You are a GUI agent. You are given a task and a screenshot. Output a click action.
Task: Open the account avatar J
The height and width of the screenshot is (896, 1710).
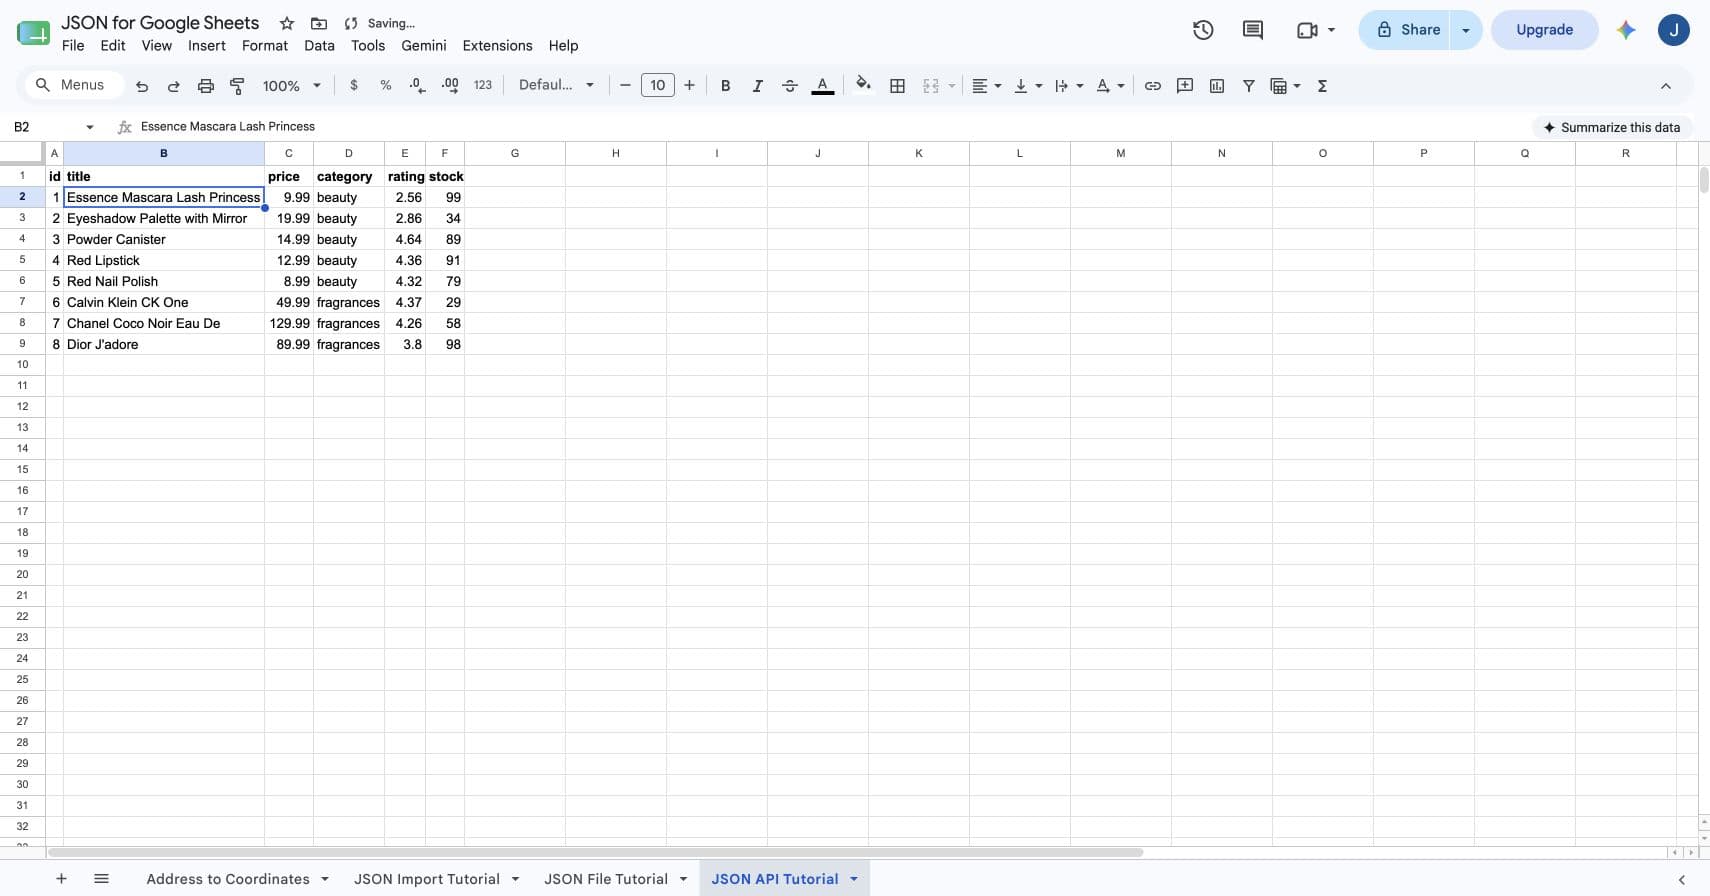[1674, 30]
